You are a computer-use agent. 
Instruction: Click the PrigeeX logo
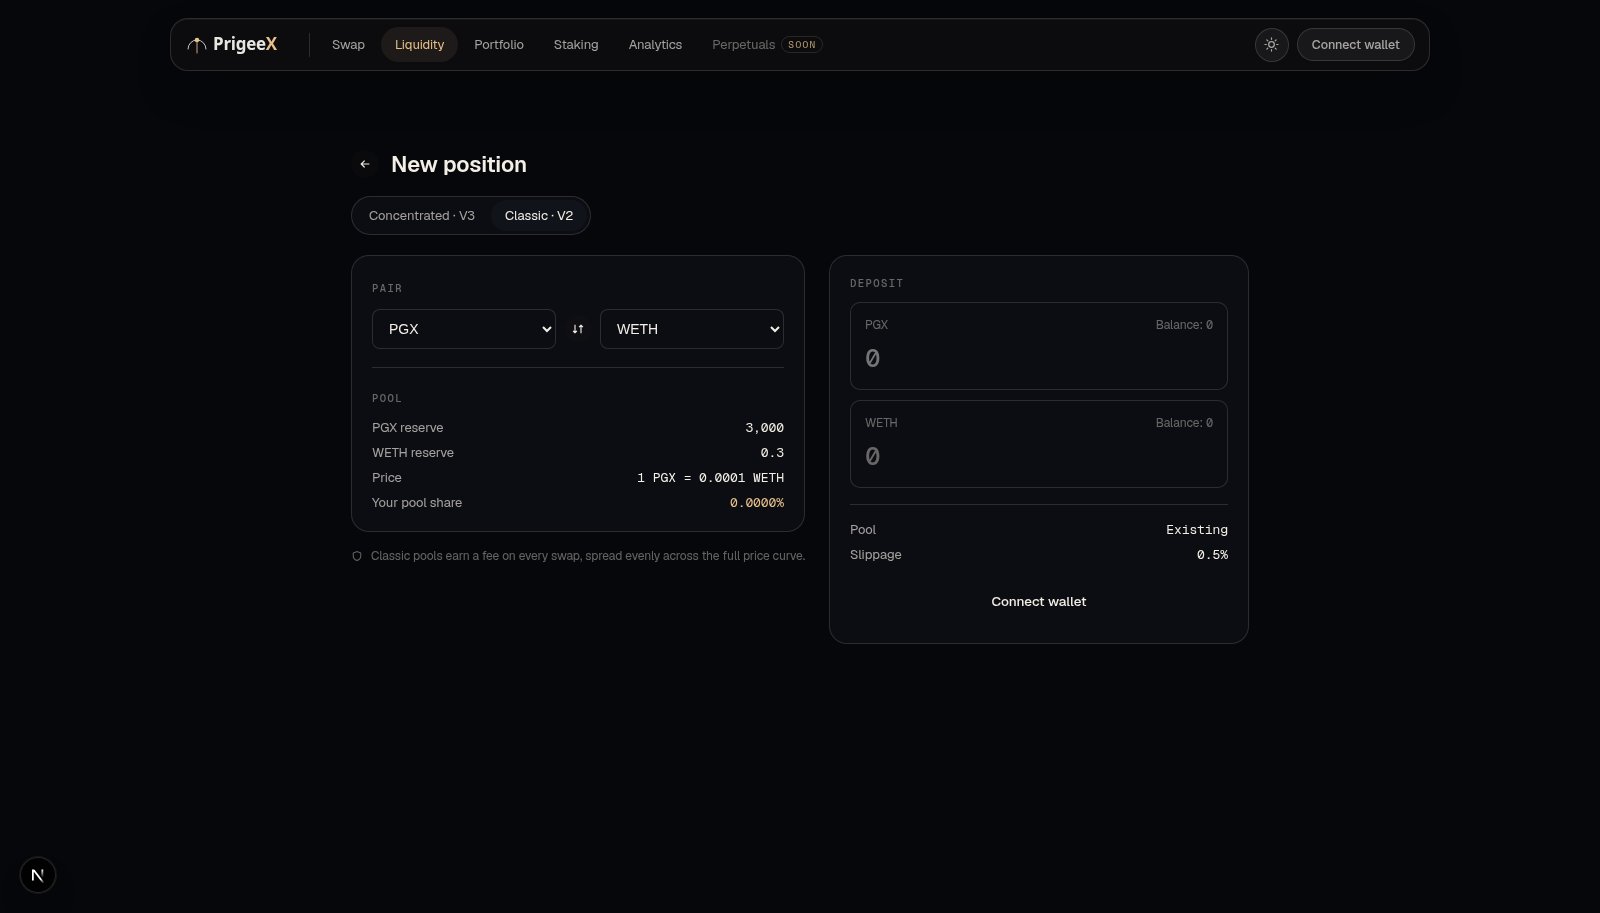coord(232,44)
